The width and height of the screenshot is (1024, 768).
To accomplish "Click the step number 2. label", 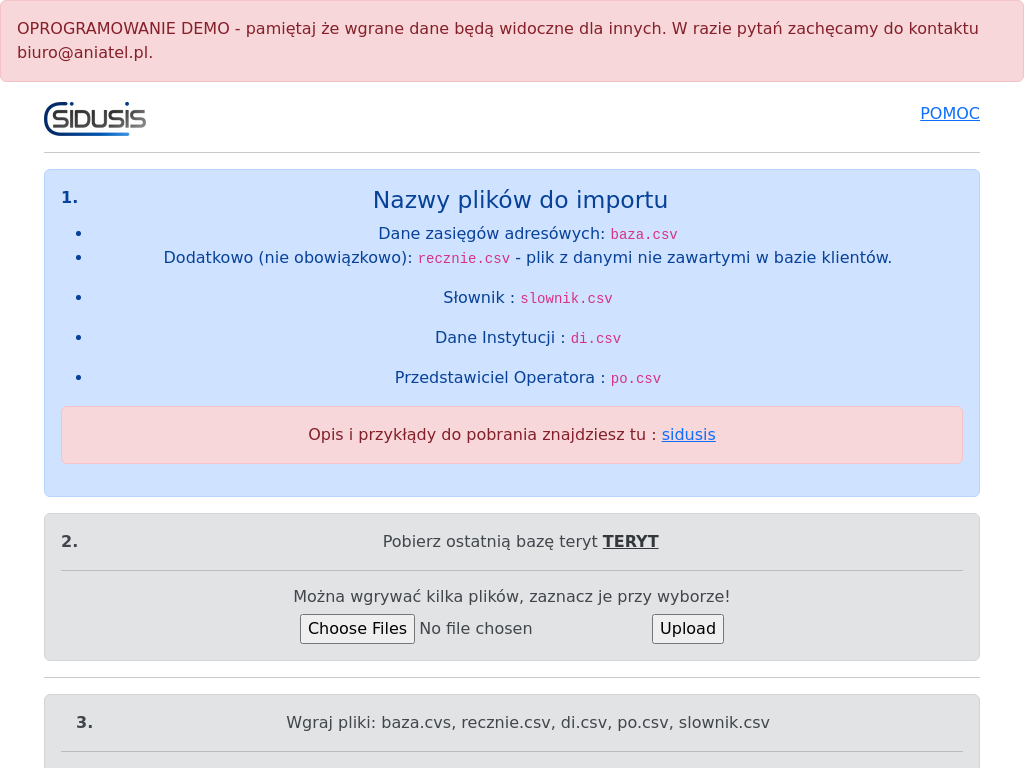I will tap(69, 542).
